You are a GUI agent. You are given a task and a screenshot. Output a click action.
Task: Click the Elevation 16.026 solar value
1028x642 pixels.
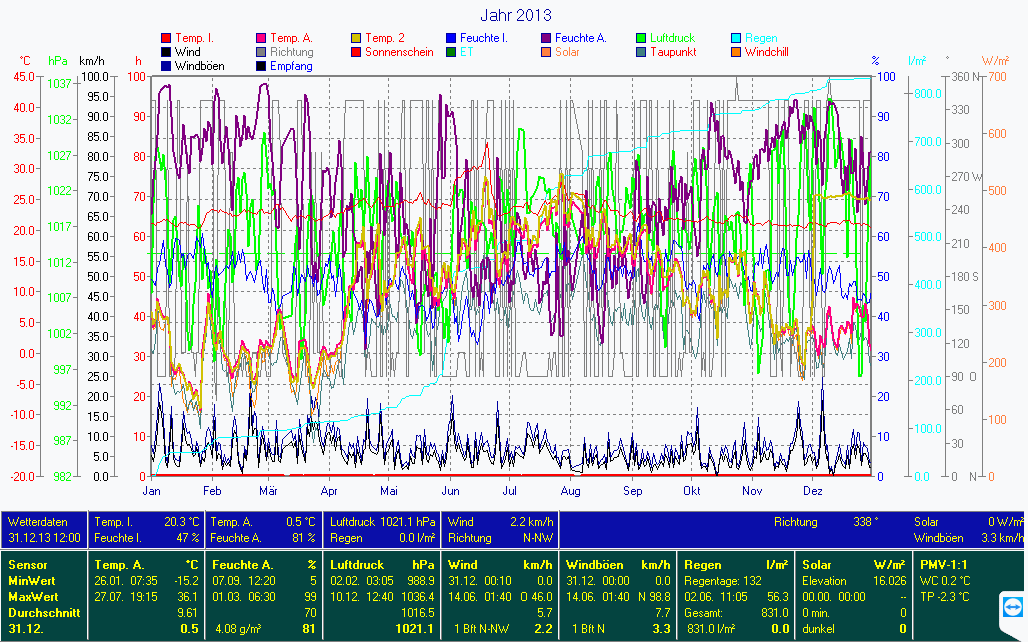click(854, 580)
